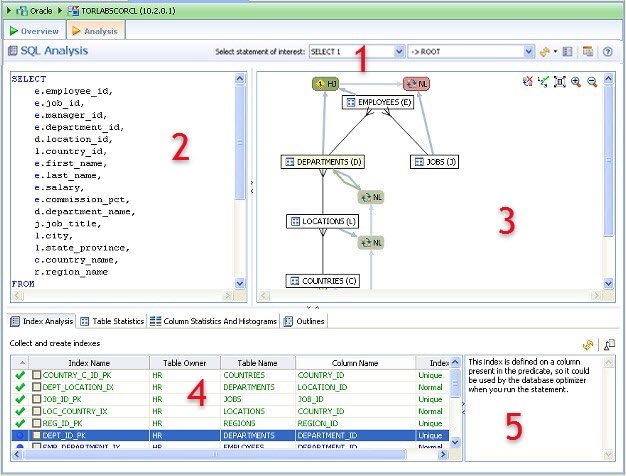The width and height of the screenshot is (626, 476).
Task: Select the COUNTRIES (C) table node
Action: [x=323, y=281]
